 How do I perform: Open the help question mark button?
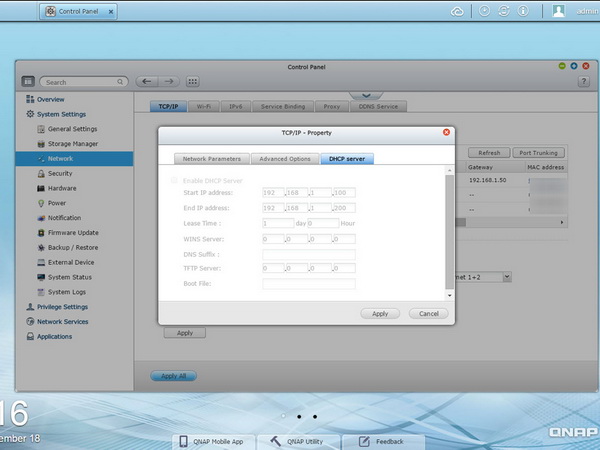click(x=583, y=81)
